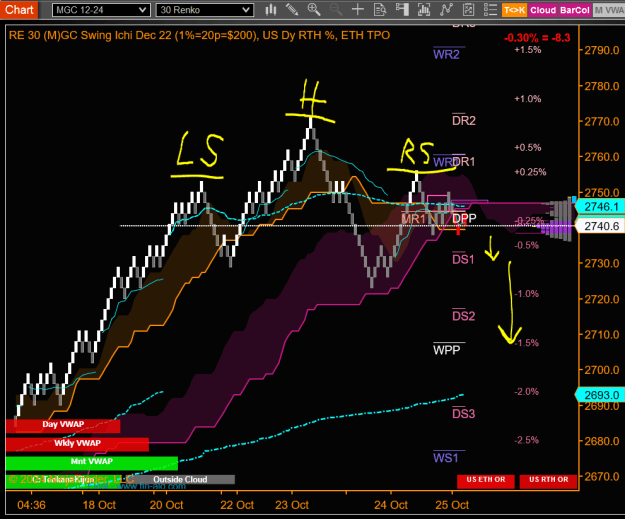
Task: Click the MR1 pivot label
Action: point(413,219)
